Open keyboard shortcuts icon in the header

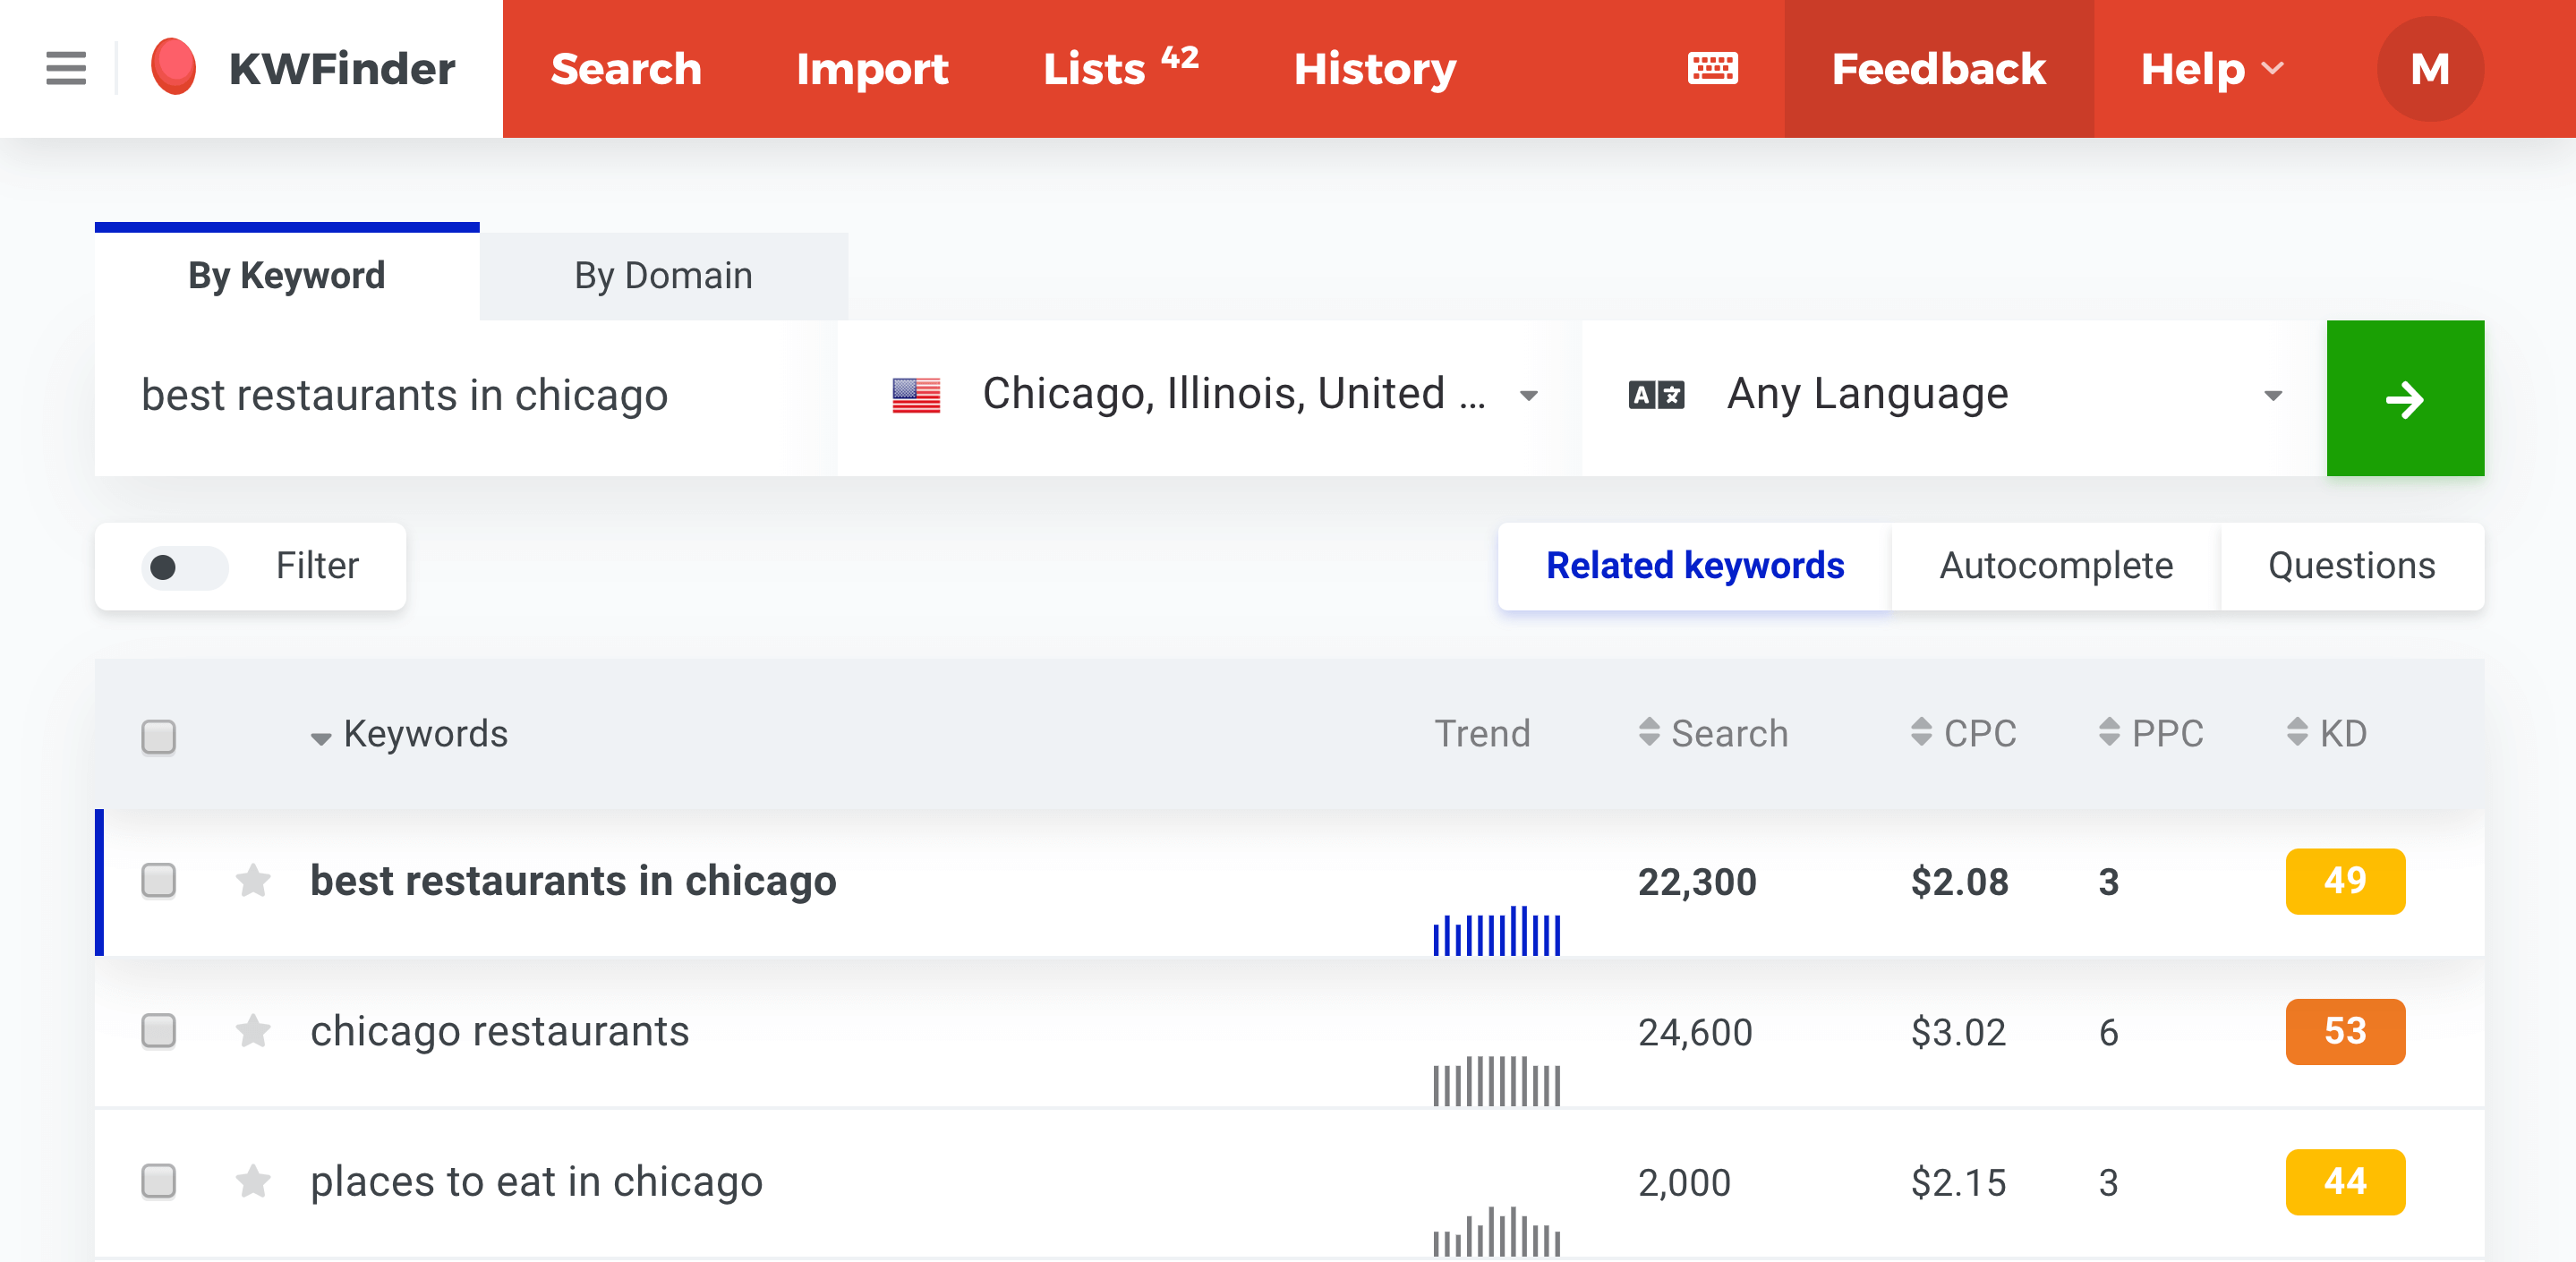1712,69
